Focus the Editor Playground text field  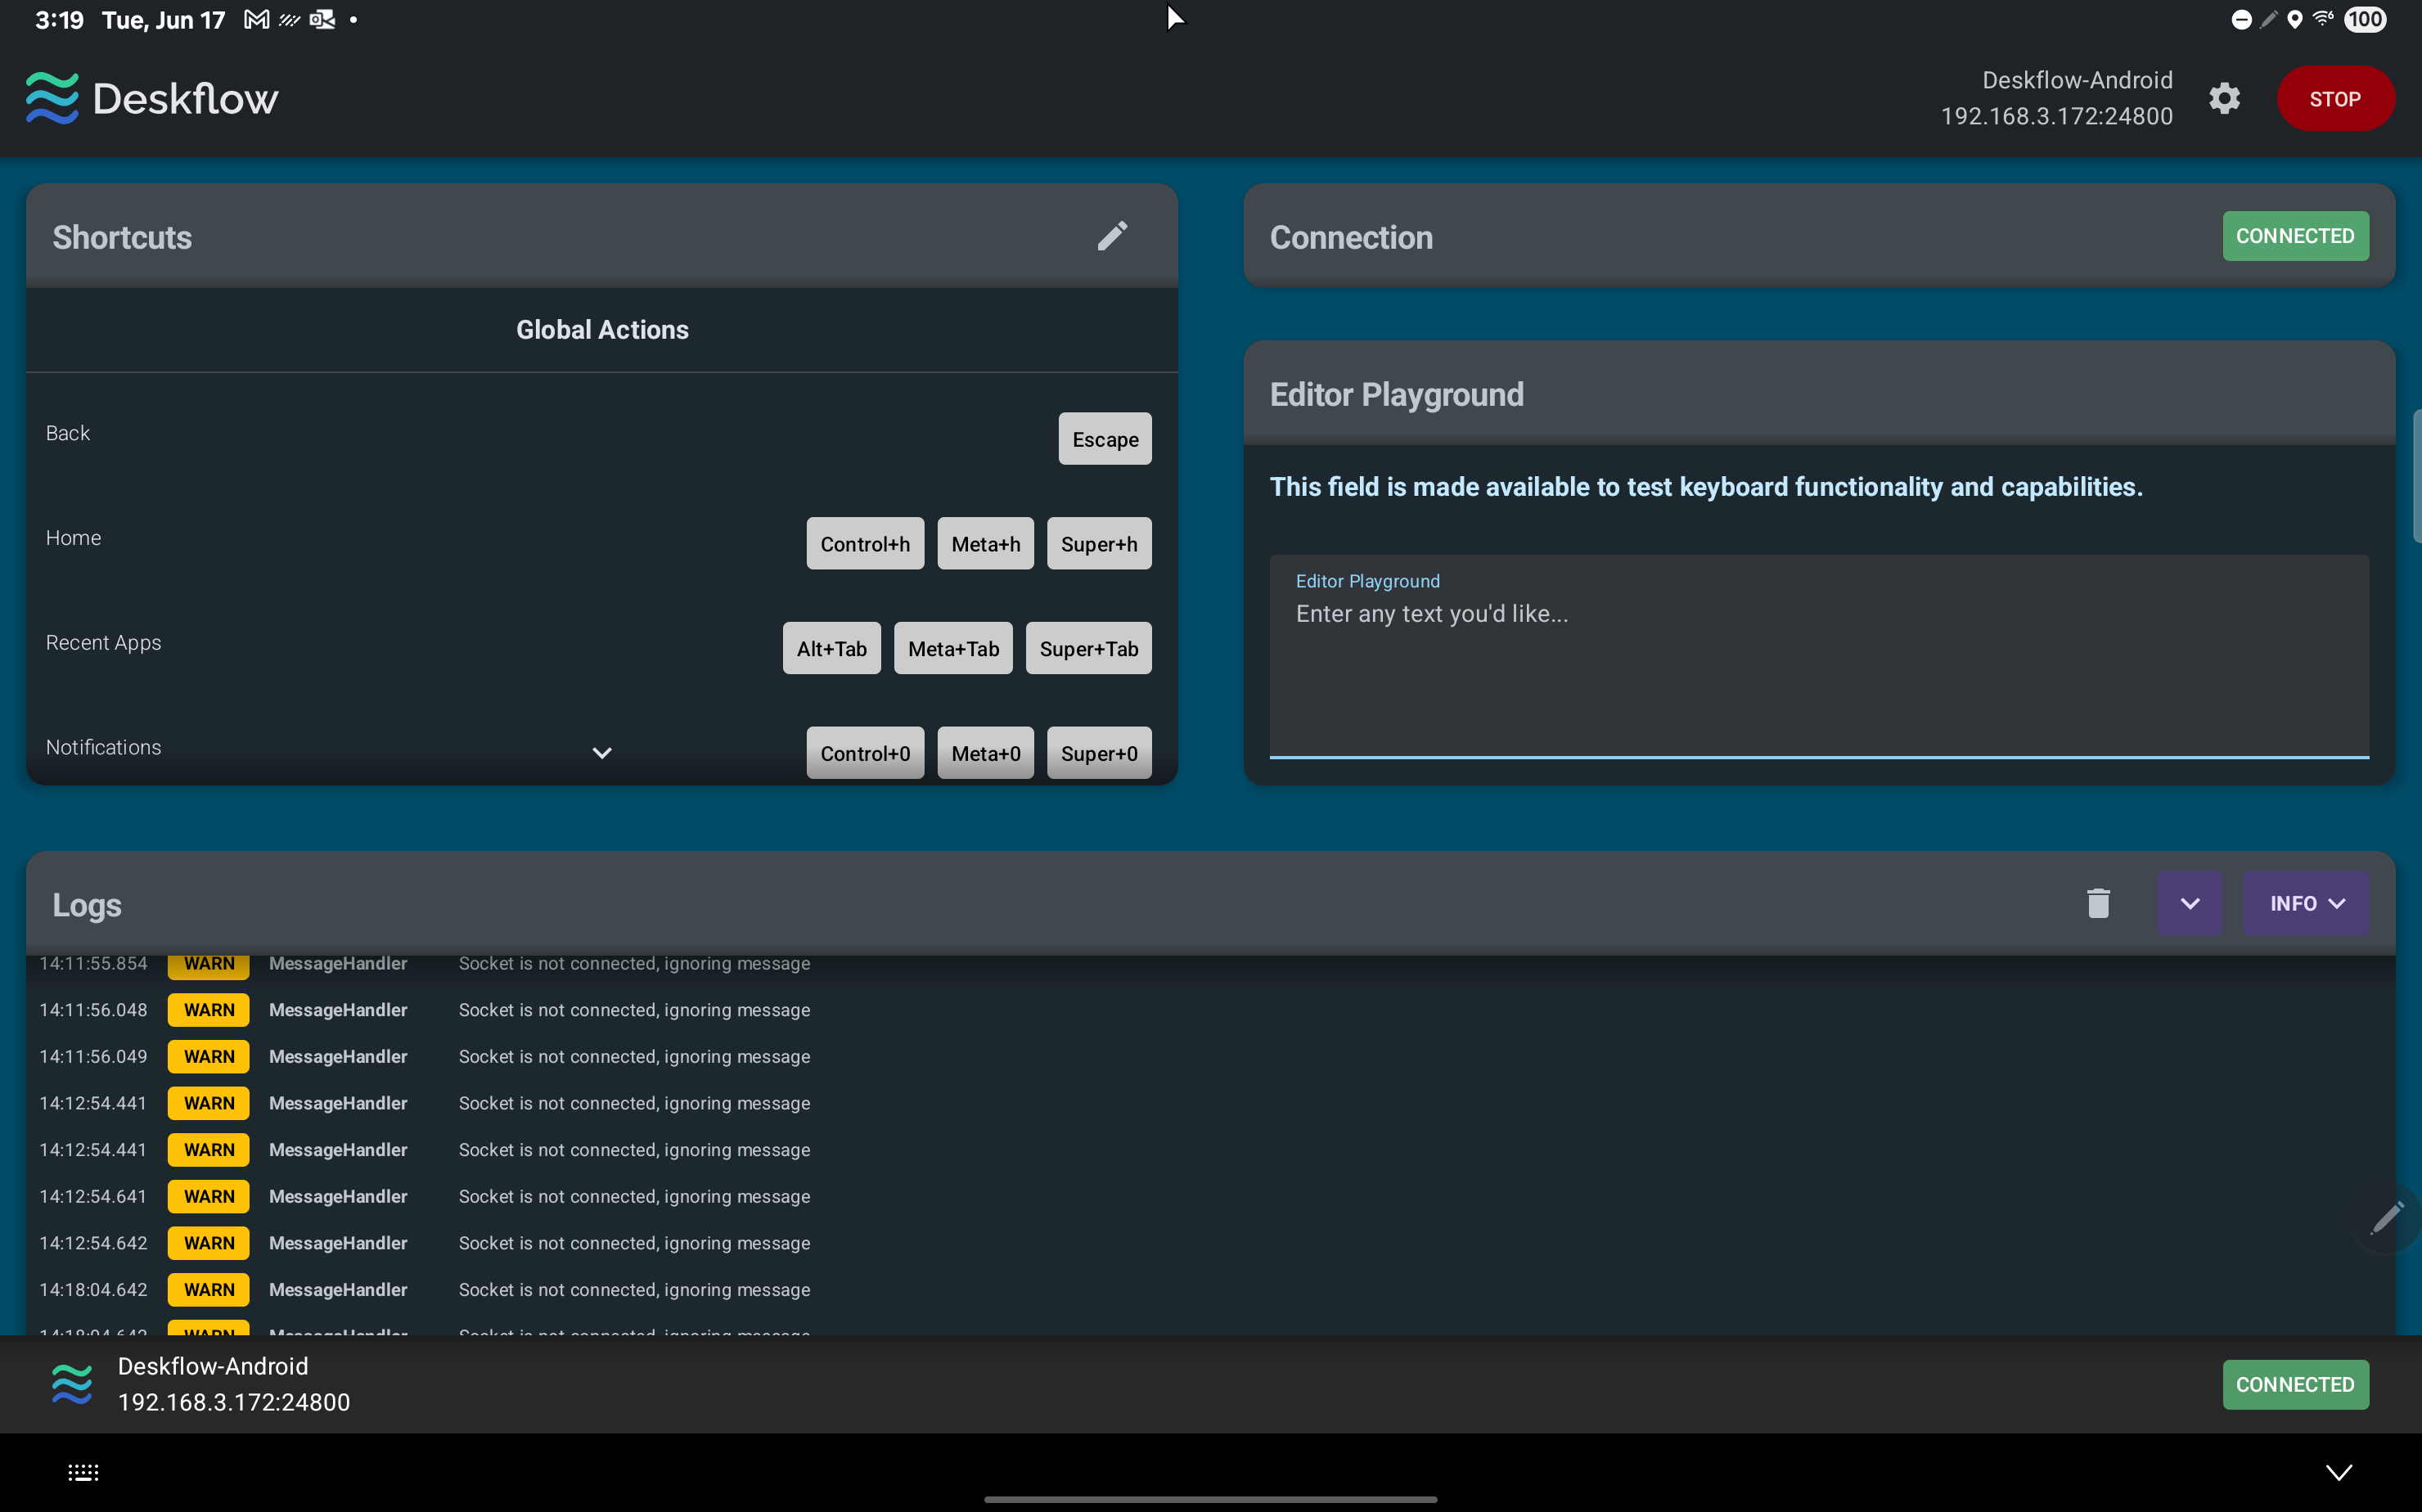1818,660
